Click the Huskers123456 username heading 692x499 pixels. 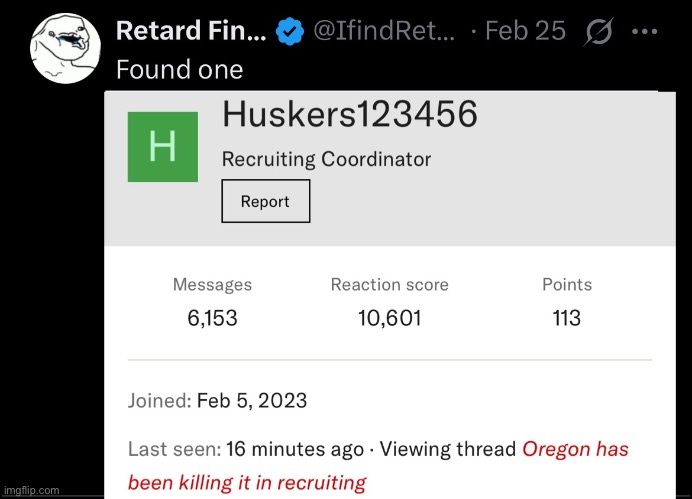coord(349,116)
